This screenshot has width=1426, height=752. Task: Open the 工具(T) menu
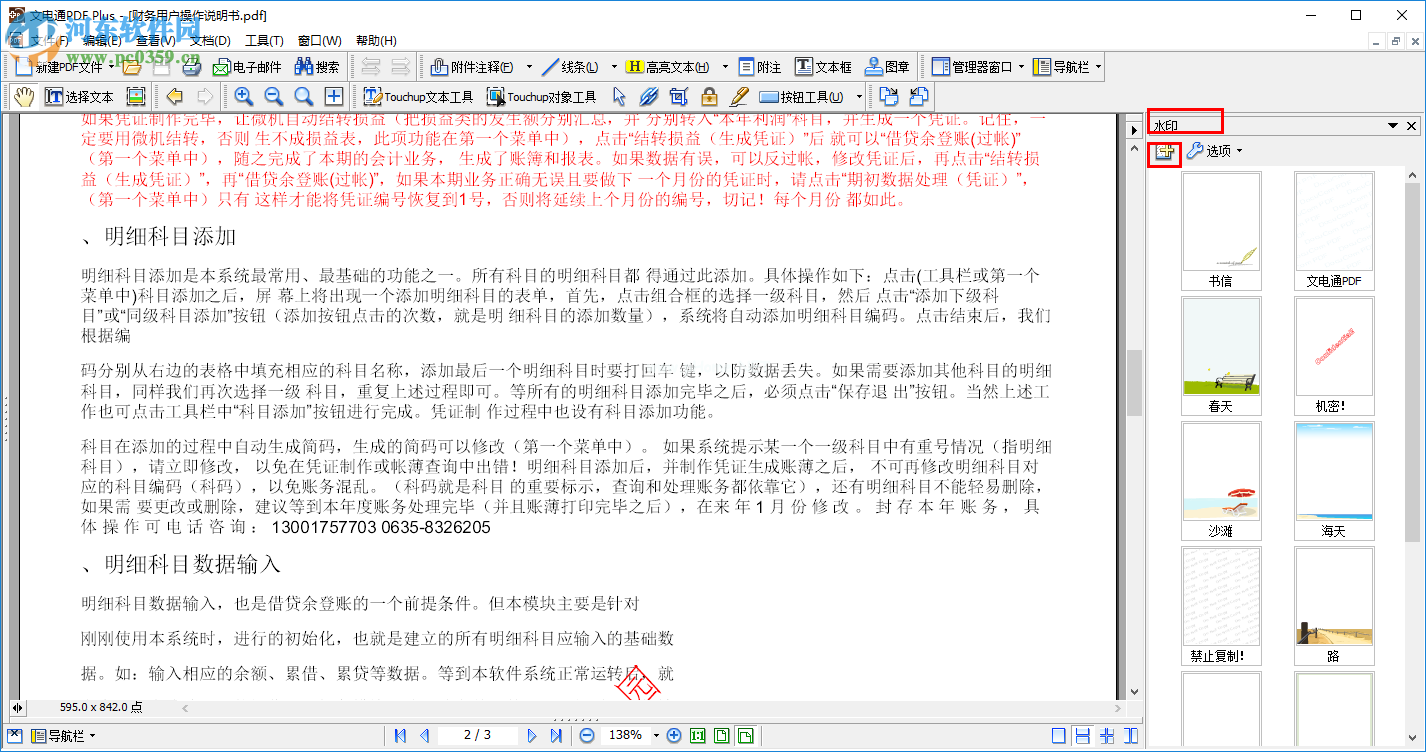click(x=264, y=40)
